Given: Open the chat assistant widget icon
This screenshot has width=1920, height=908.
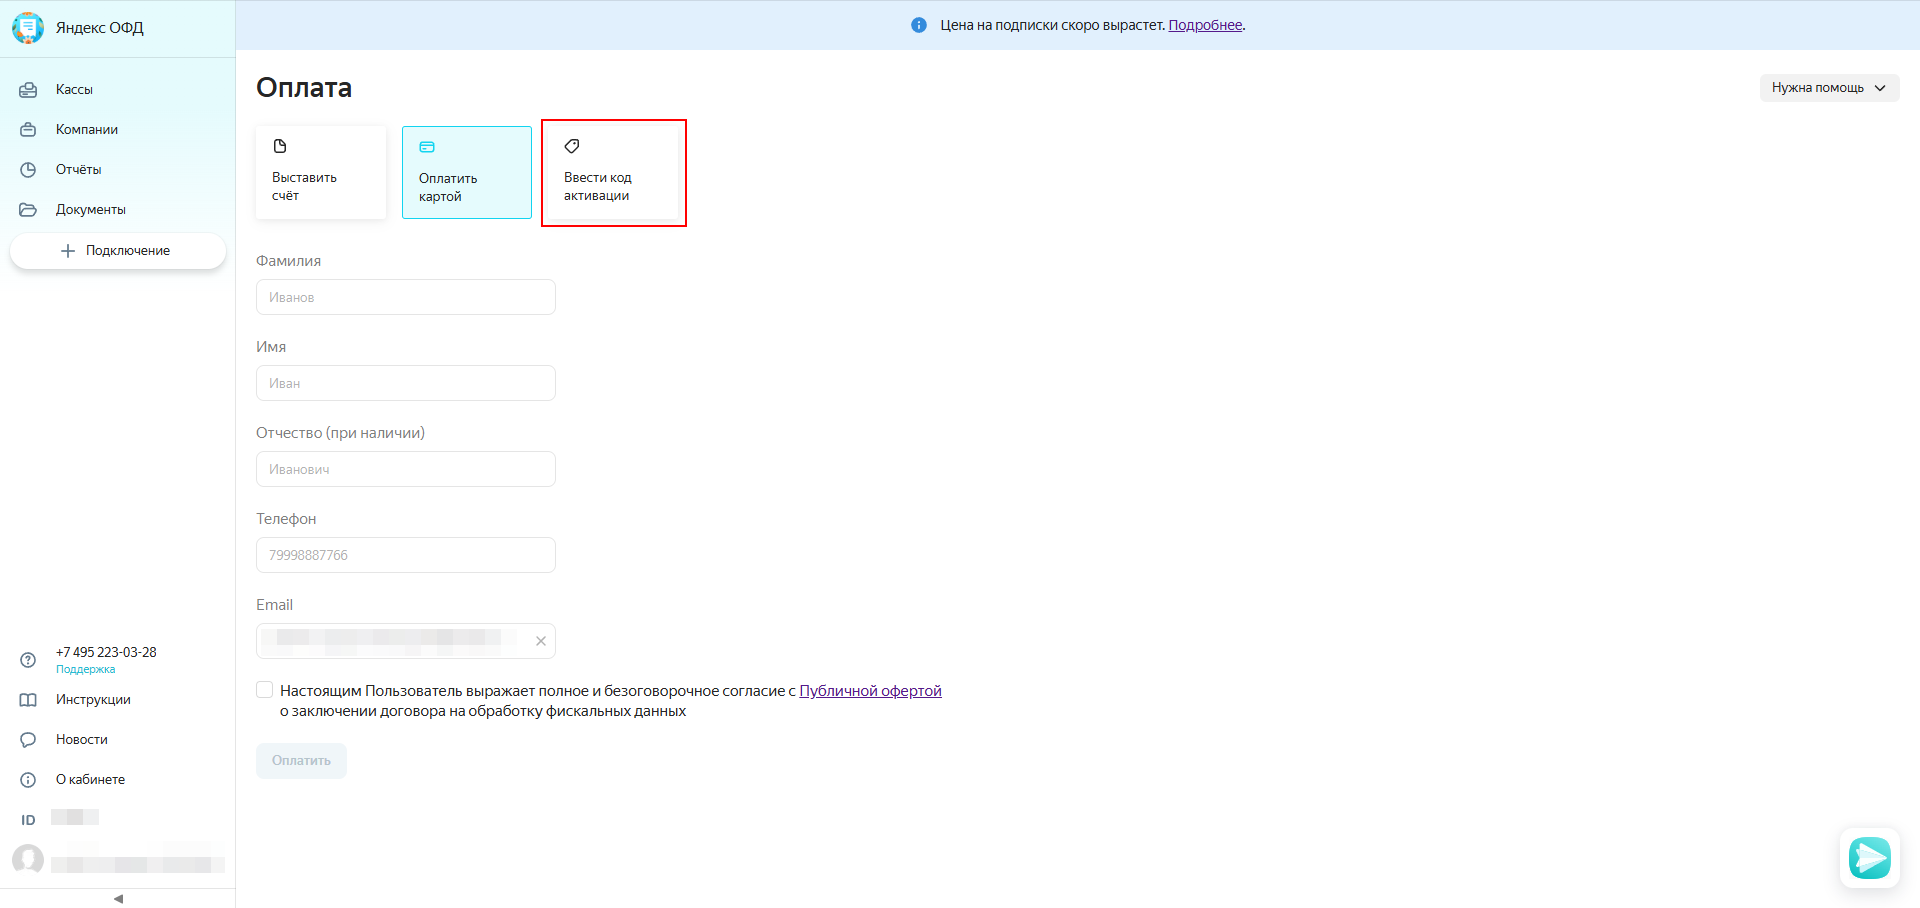Looking at the screenshot, I should pyautogui.click(x=1869, y=857).
